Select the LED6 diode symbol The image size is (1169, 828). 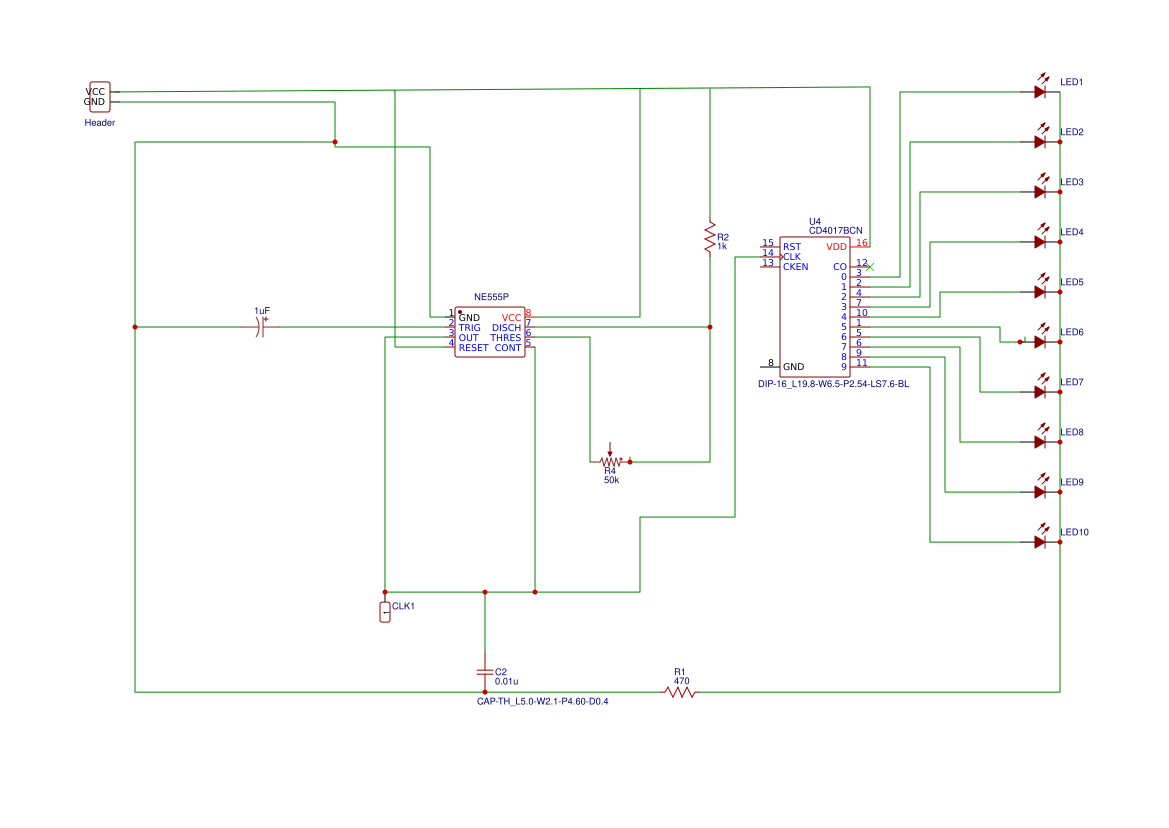point(1041,337)
